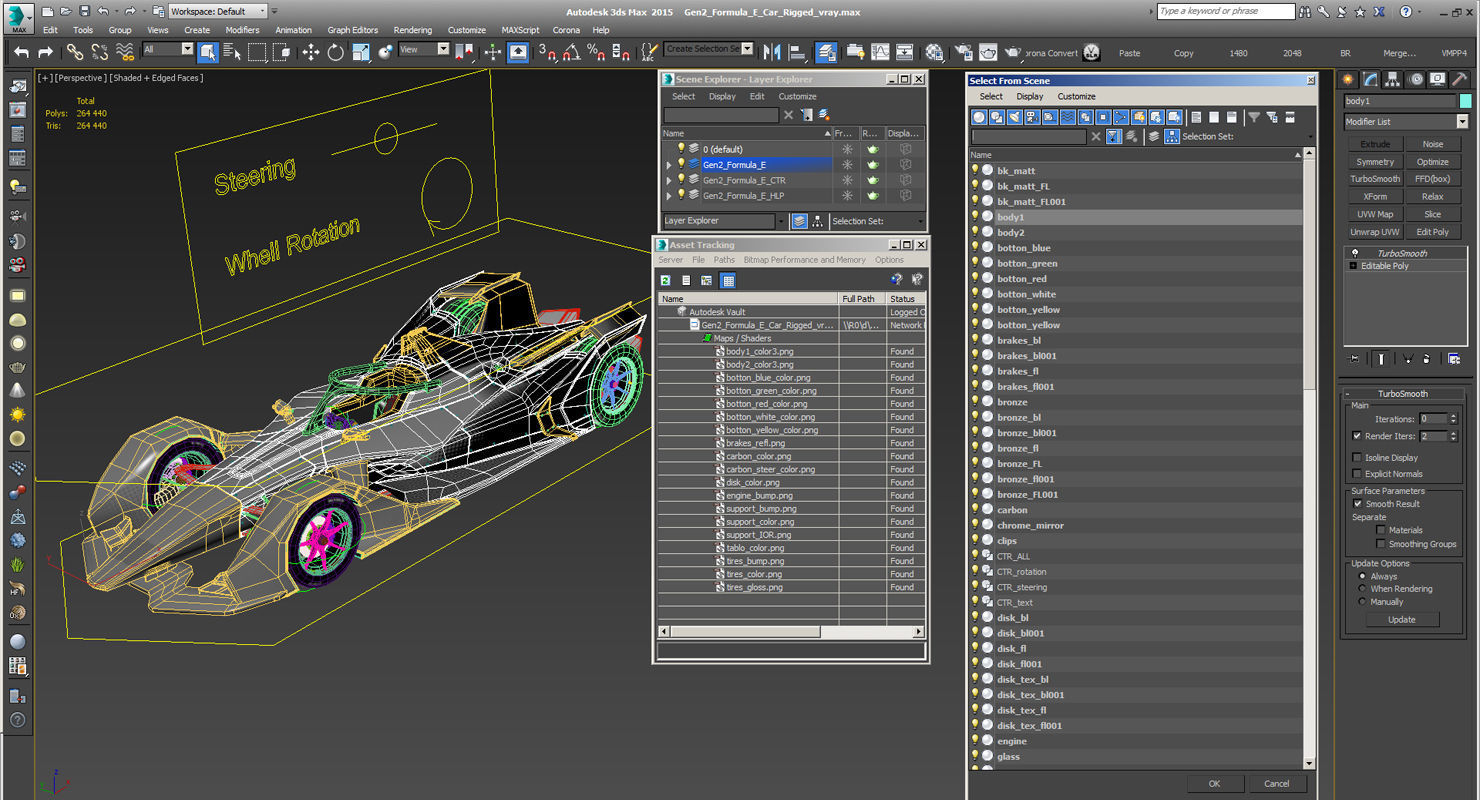Uncheck the Render Iters checkbox
This screenshot has height=800, width=1480.
pyautogui.click(x=1357, y=436)
